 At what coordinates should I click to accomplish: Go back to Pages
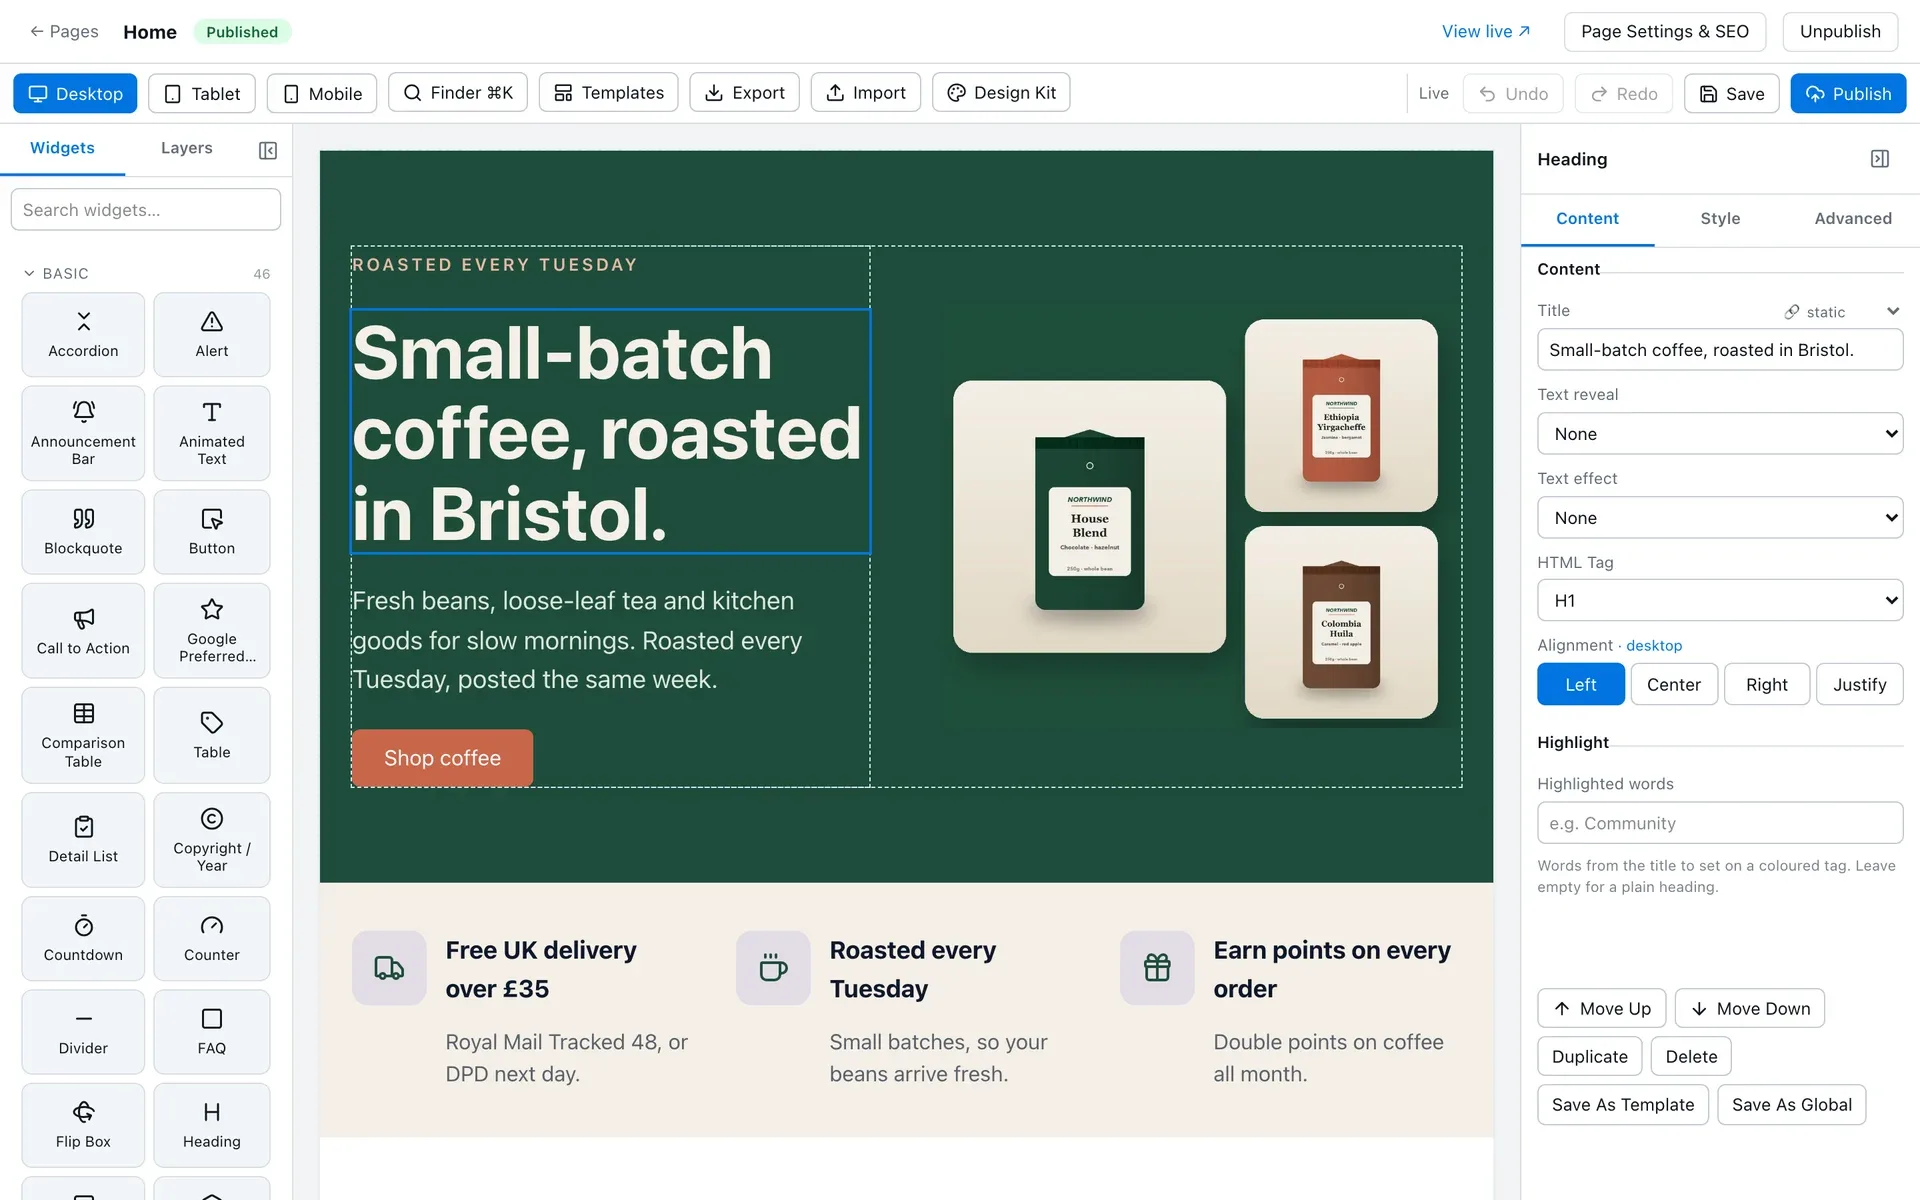tap(63, 31)
